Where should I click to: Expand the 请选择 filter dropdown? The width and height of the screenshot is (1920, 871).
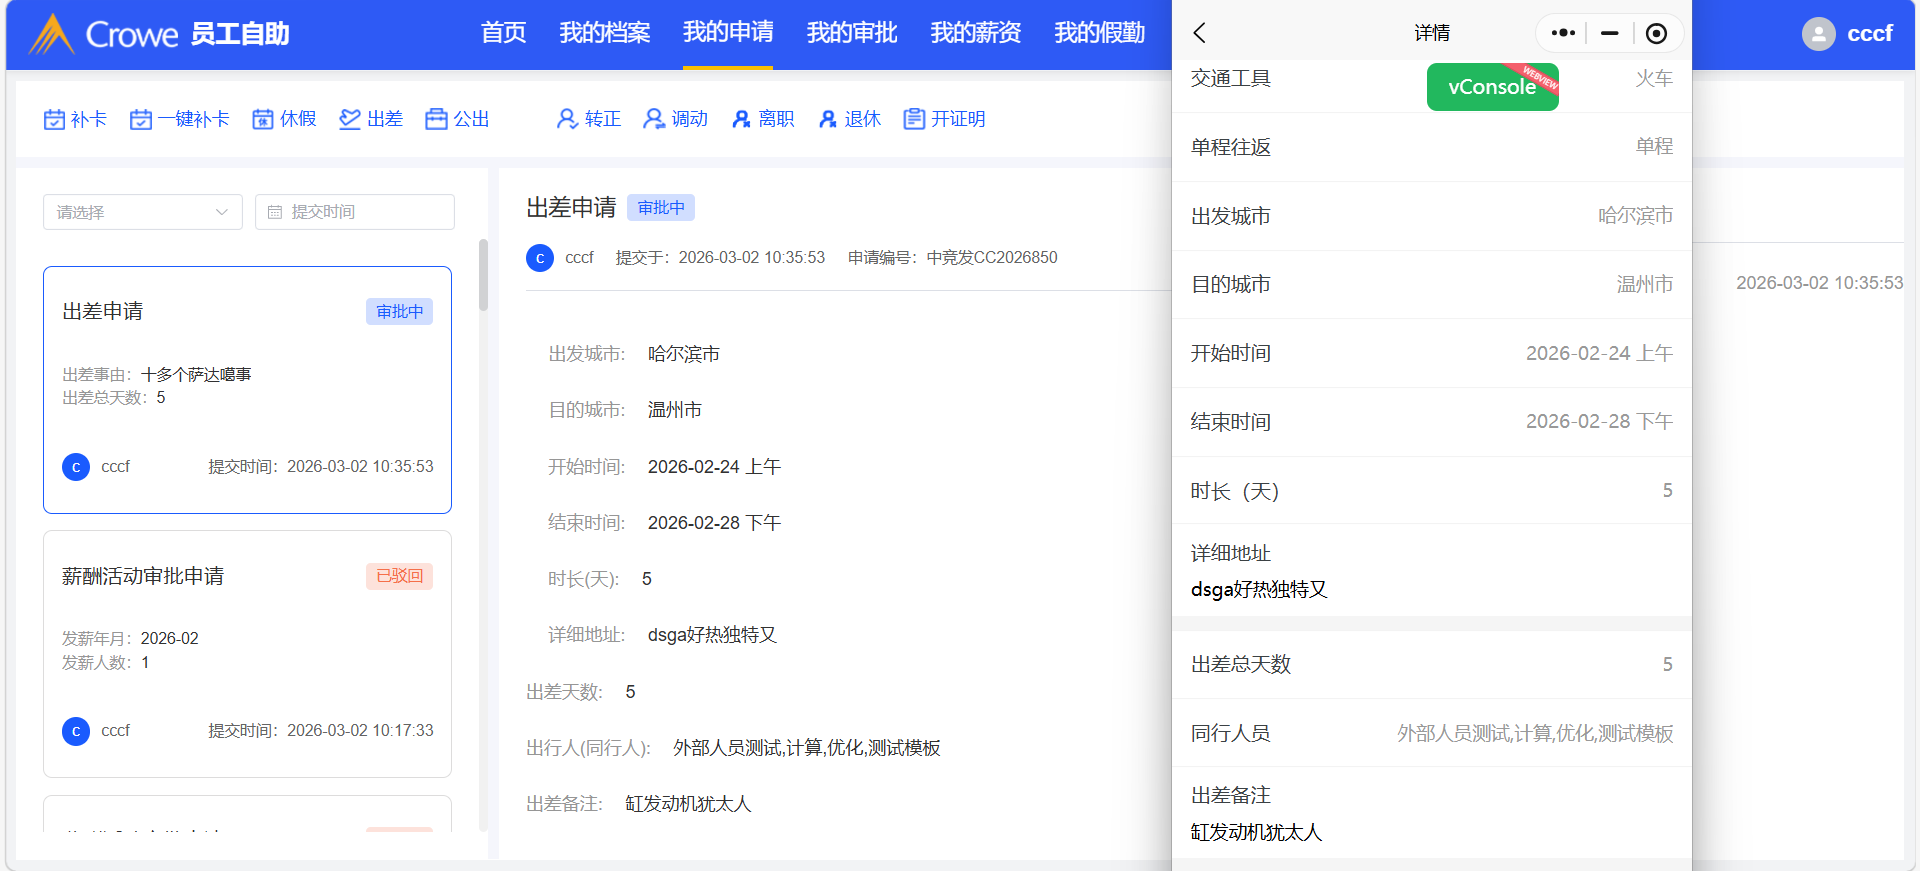[x=142, y=212]
